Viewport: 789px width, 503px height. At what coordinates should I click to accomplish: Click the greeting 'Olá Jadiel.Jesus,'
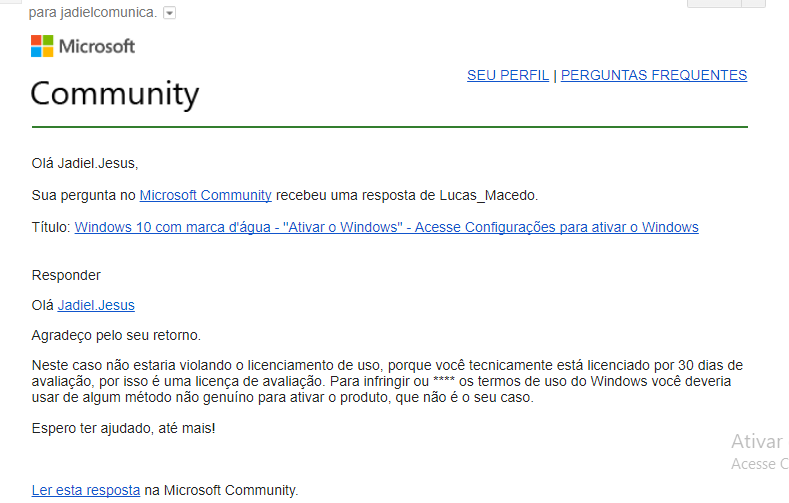pos(85,163)
